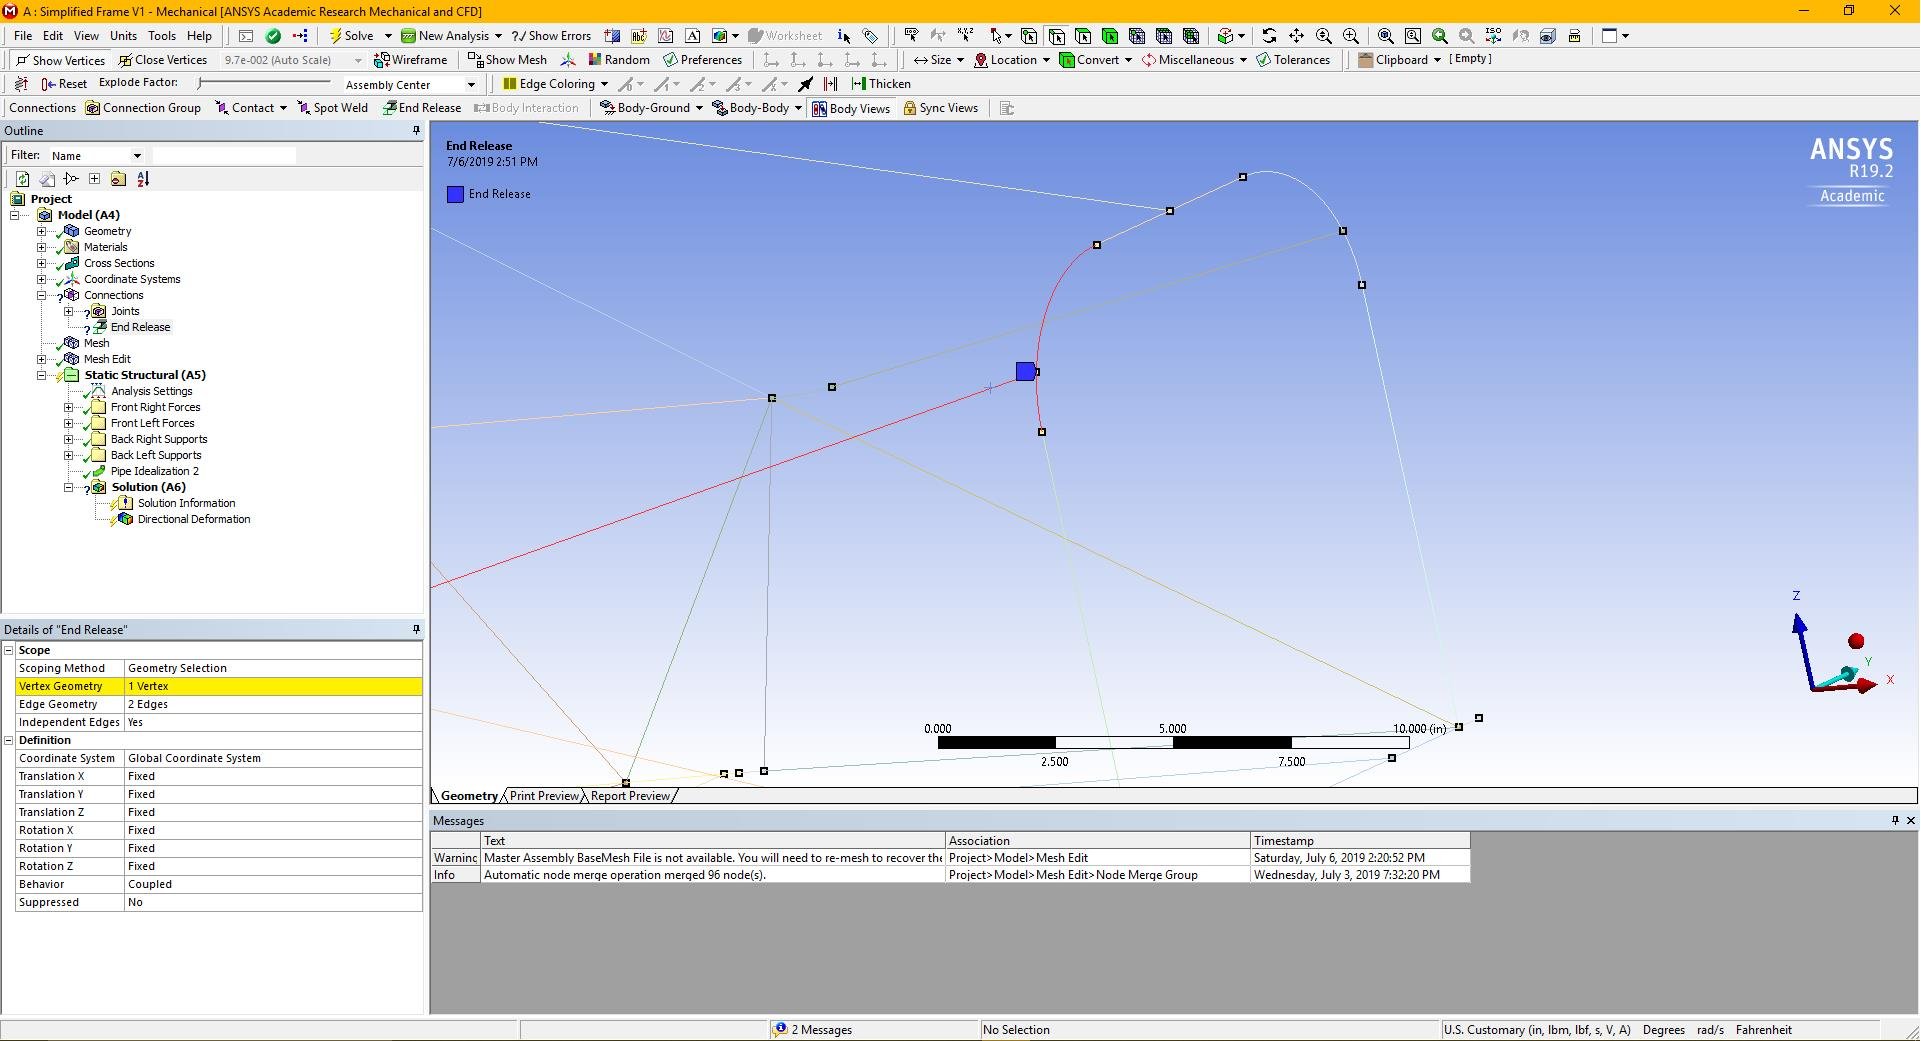Screen dimensions: 1921x1041
Task: Open the Assembly Center dropdown
Action: [472, 85]
